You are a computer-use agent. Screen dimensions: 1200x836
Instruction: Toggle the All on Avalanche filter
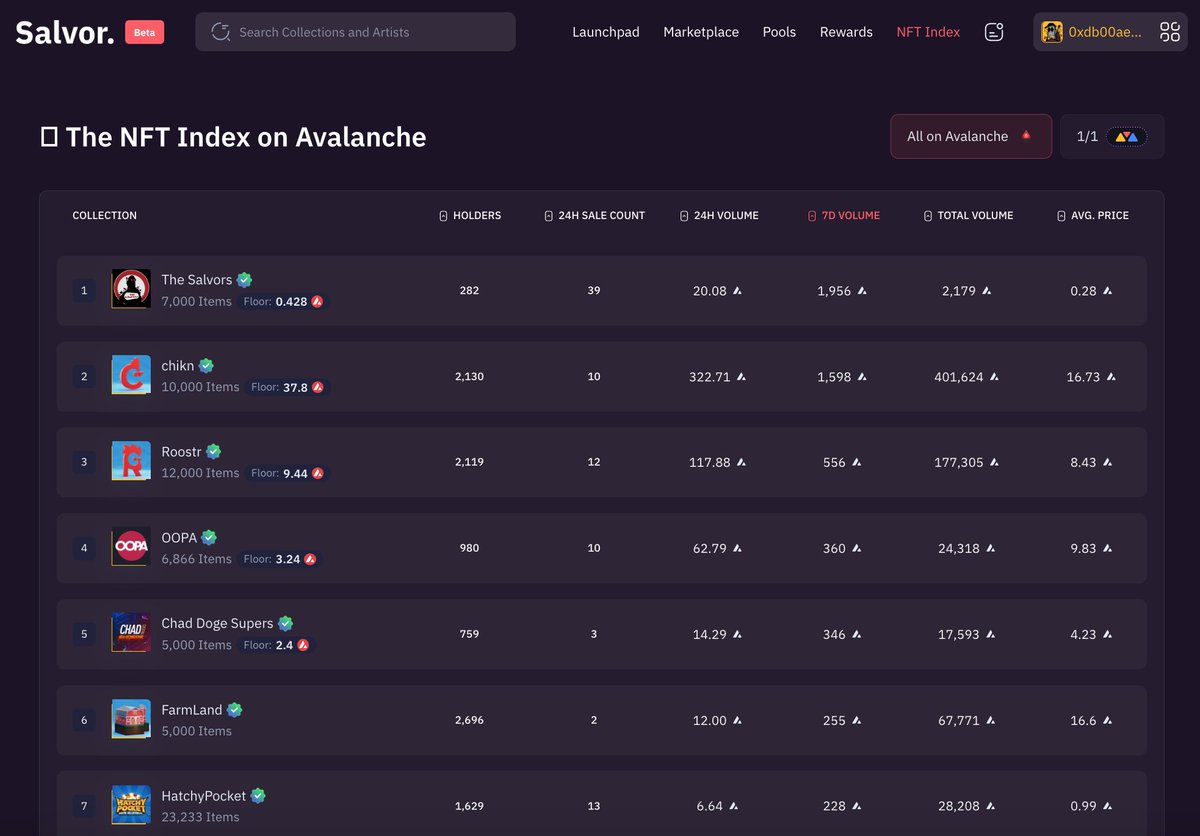[x=971, y=136]
